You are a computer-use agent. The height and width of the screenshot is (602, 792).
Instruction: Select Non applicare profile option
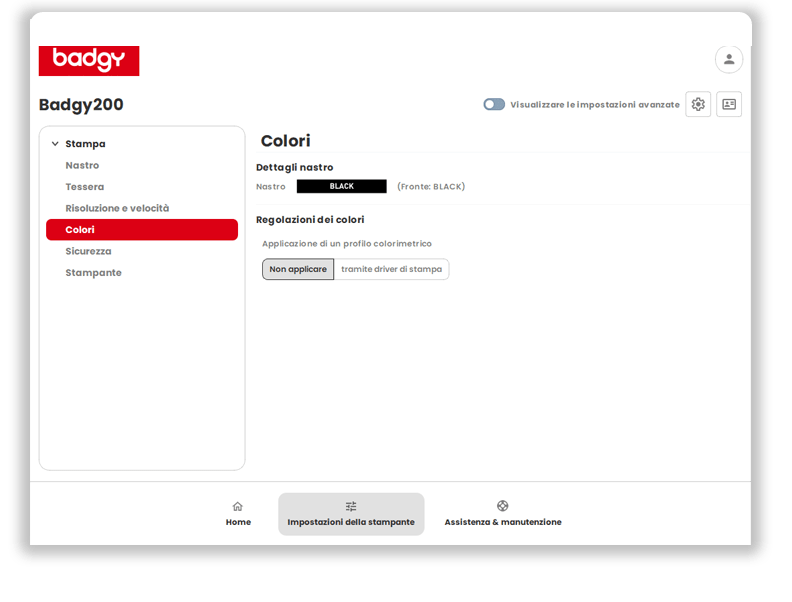click(298, 269)
